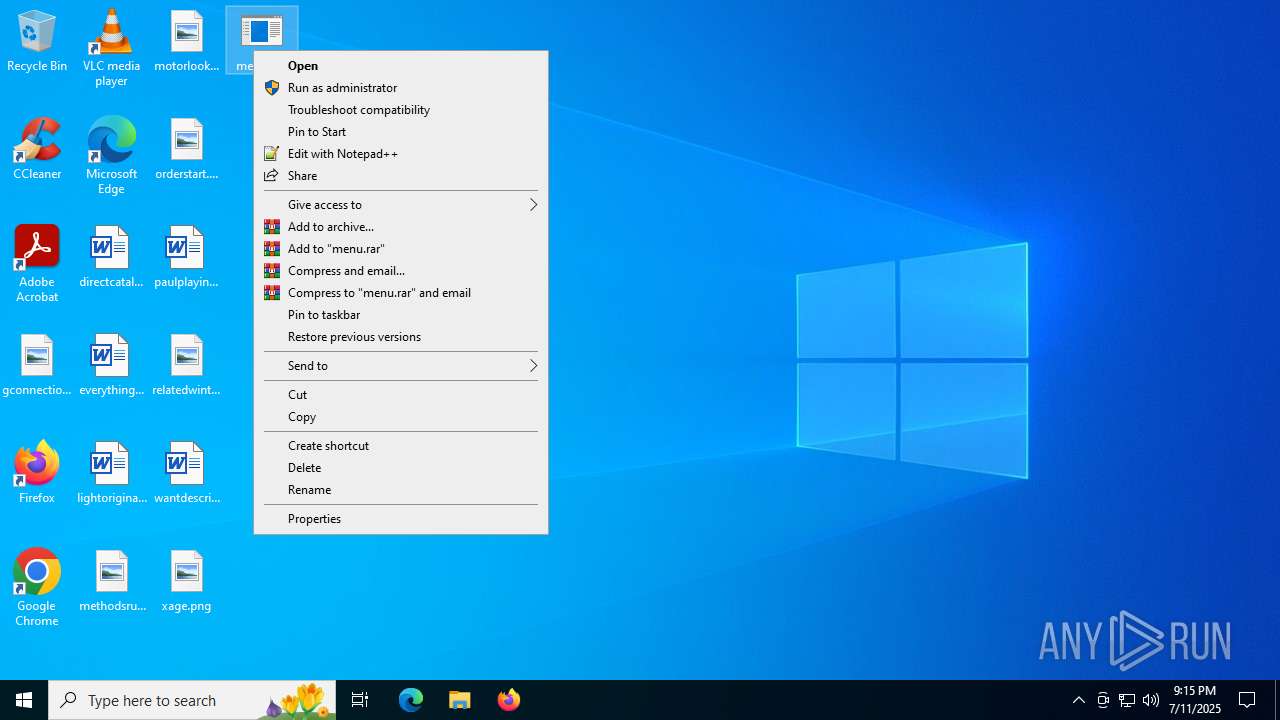Viewport: 1280px width, 720px height.
Task: Select Cut from the context menu
Action: (x=401, y=395)
